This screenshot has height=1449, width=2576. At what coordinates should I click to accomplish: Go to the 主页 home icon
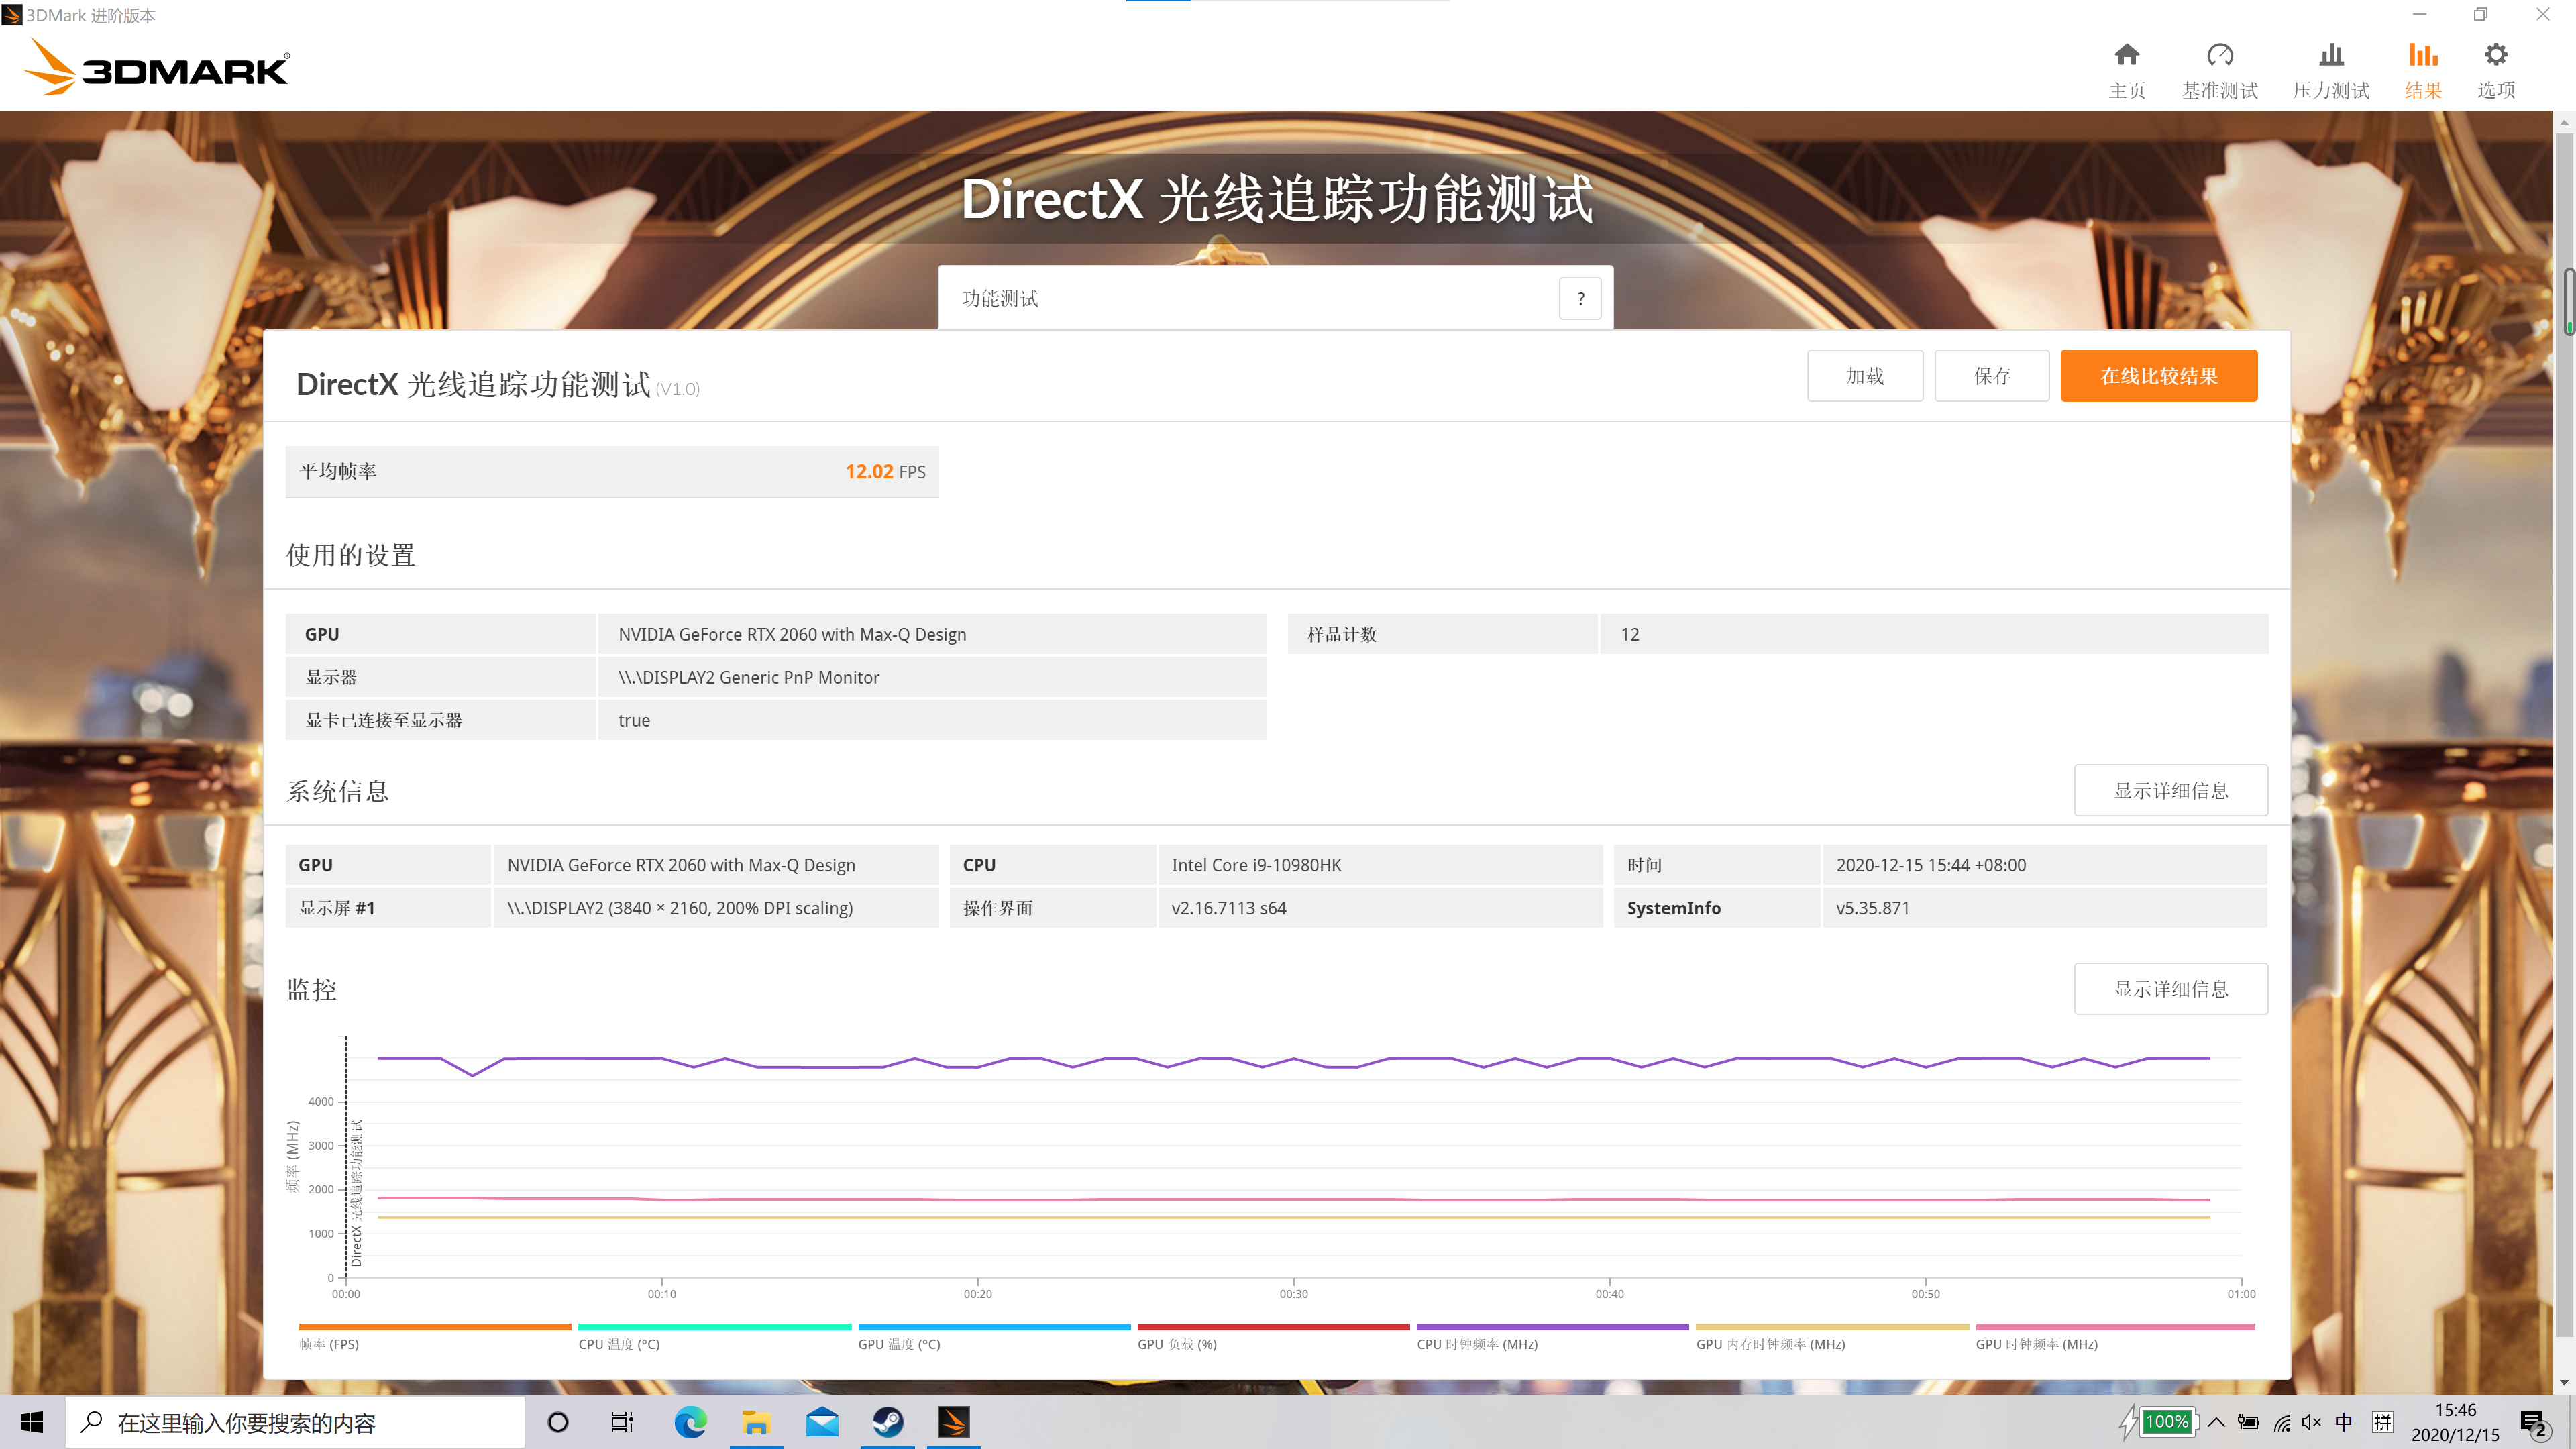2127,70
